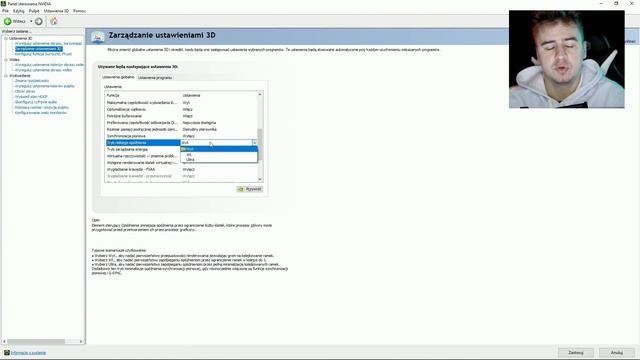
Task: Select the shader cache size row
Action: (x=181, y=129)
